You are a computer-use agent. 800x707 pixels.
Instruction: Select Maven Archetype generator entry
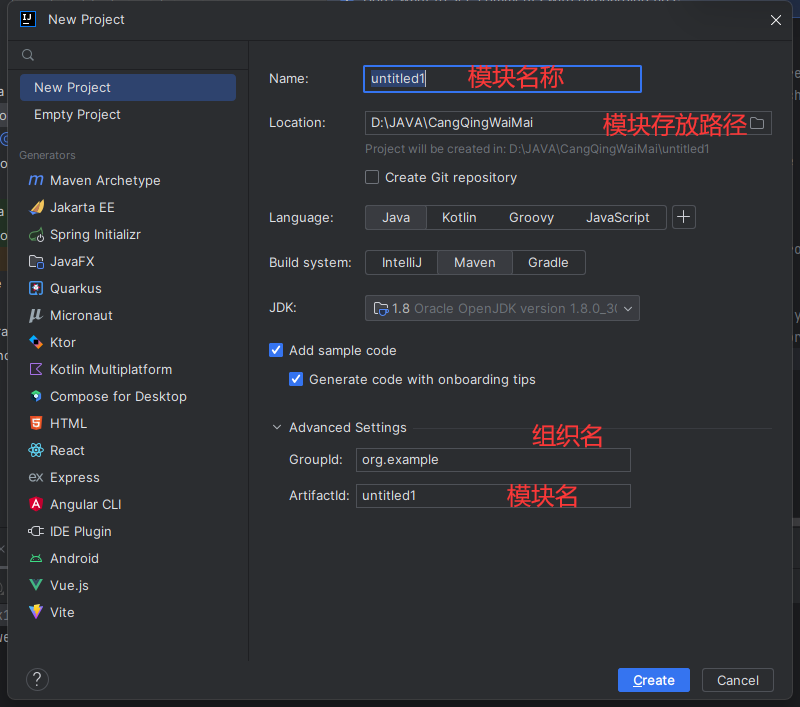[128, 180]
